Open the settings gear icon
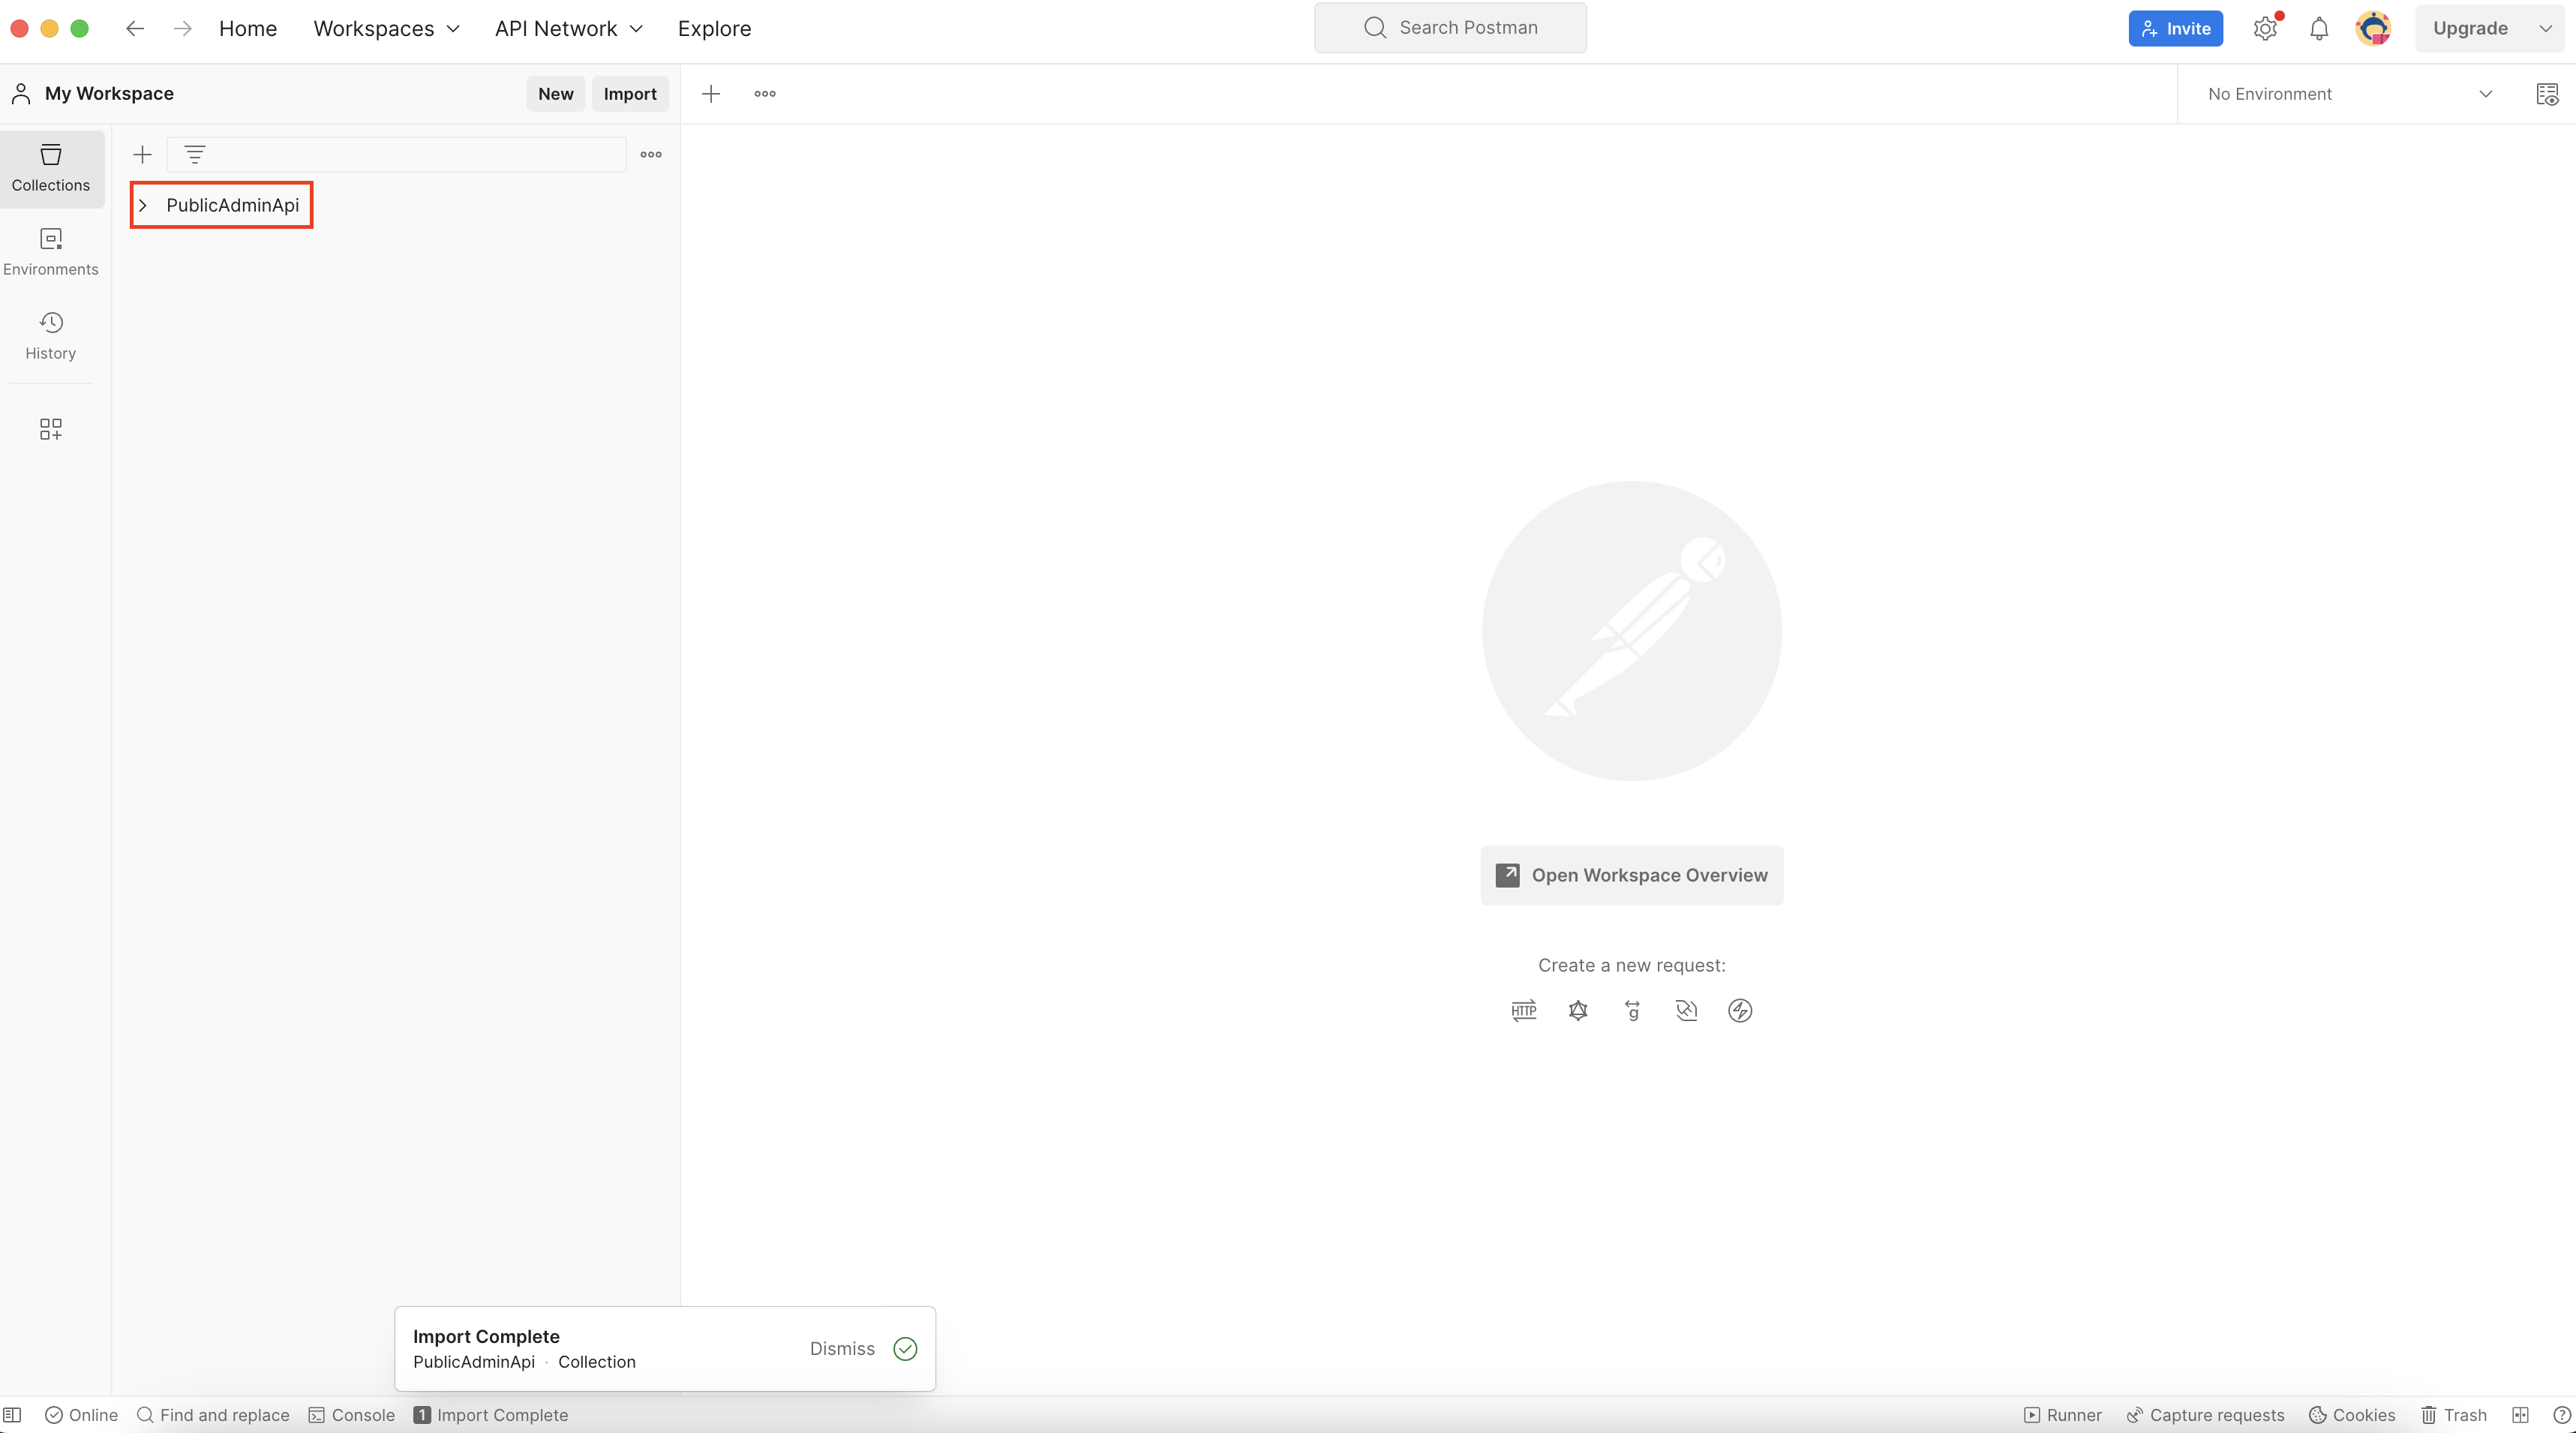 [x=2265, y=29]
